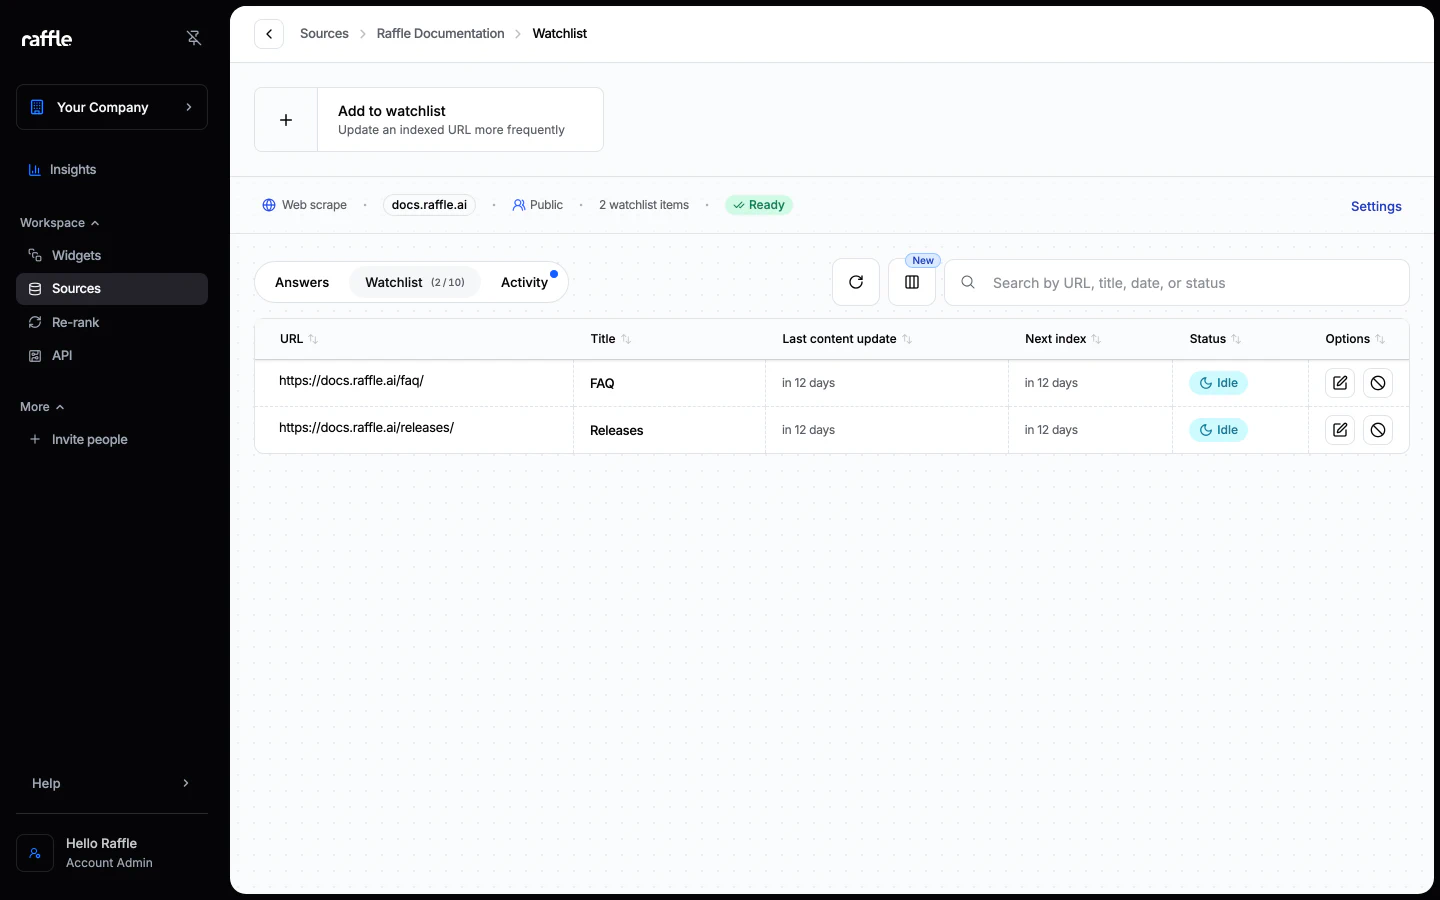The width and height of the screenshot is (1440, 900).
Task: Remove the Releases row from watchlist
Action: (1378, 430)
